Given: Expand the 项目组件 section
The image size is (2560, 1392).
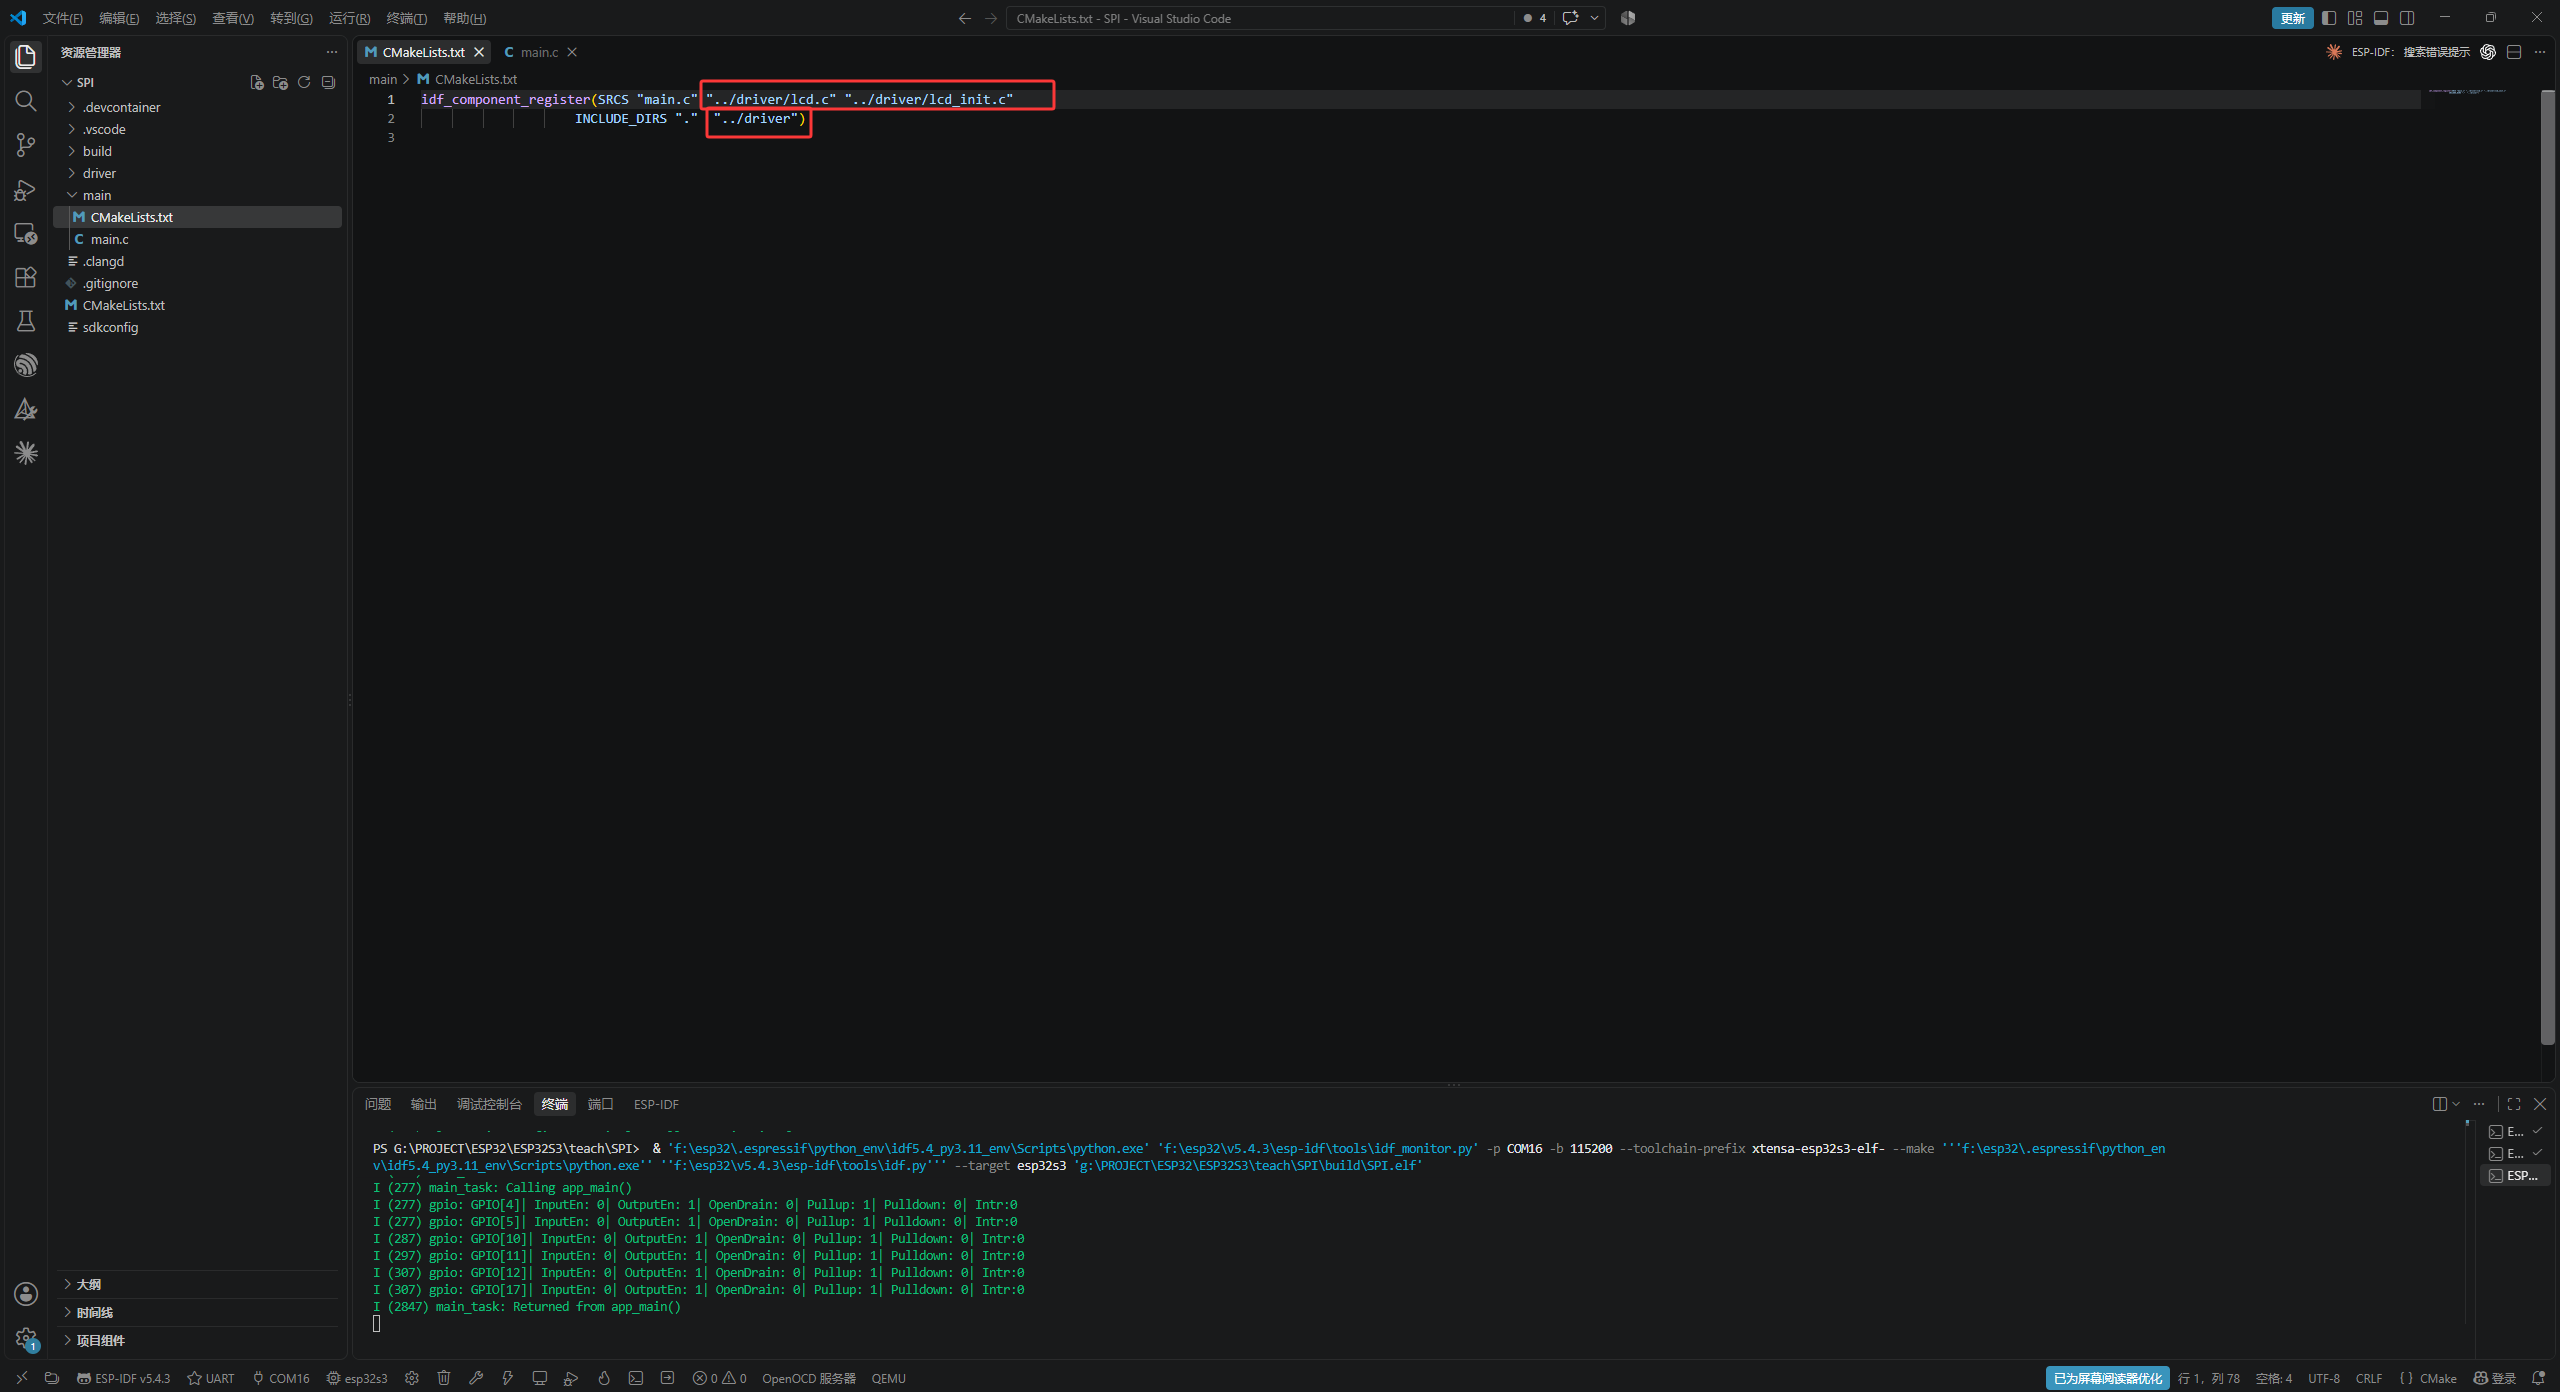Looking at the screenshot, I should coord(200,1340).
